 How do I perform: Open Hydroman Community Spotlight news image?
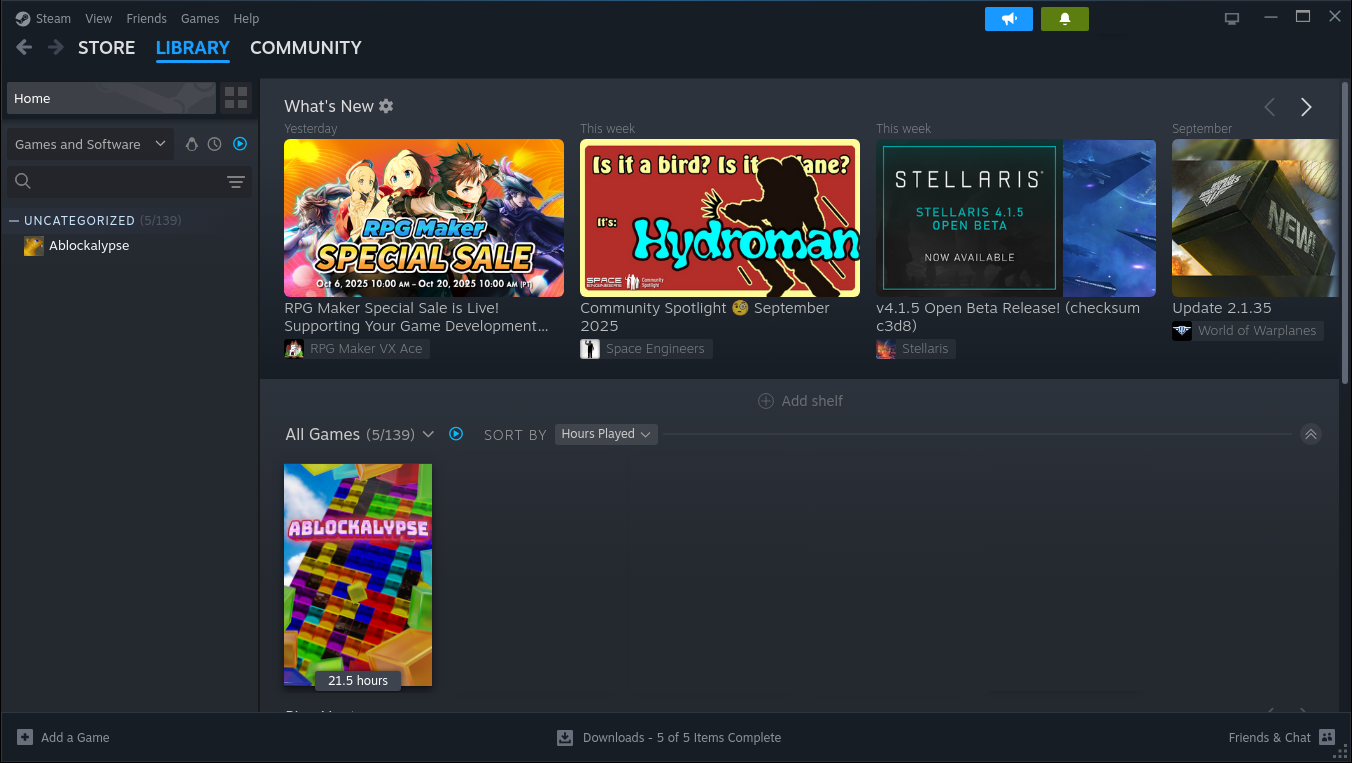pyautogui.click(x=720, y=218)
